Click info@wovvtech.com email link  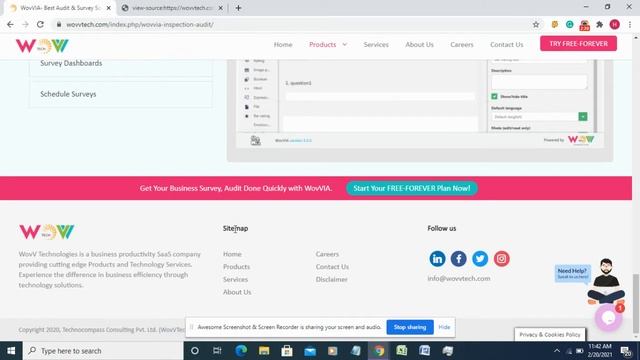(x=459, y=278)
